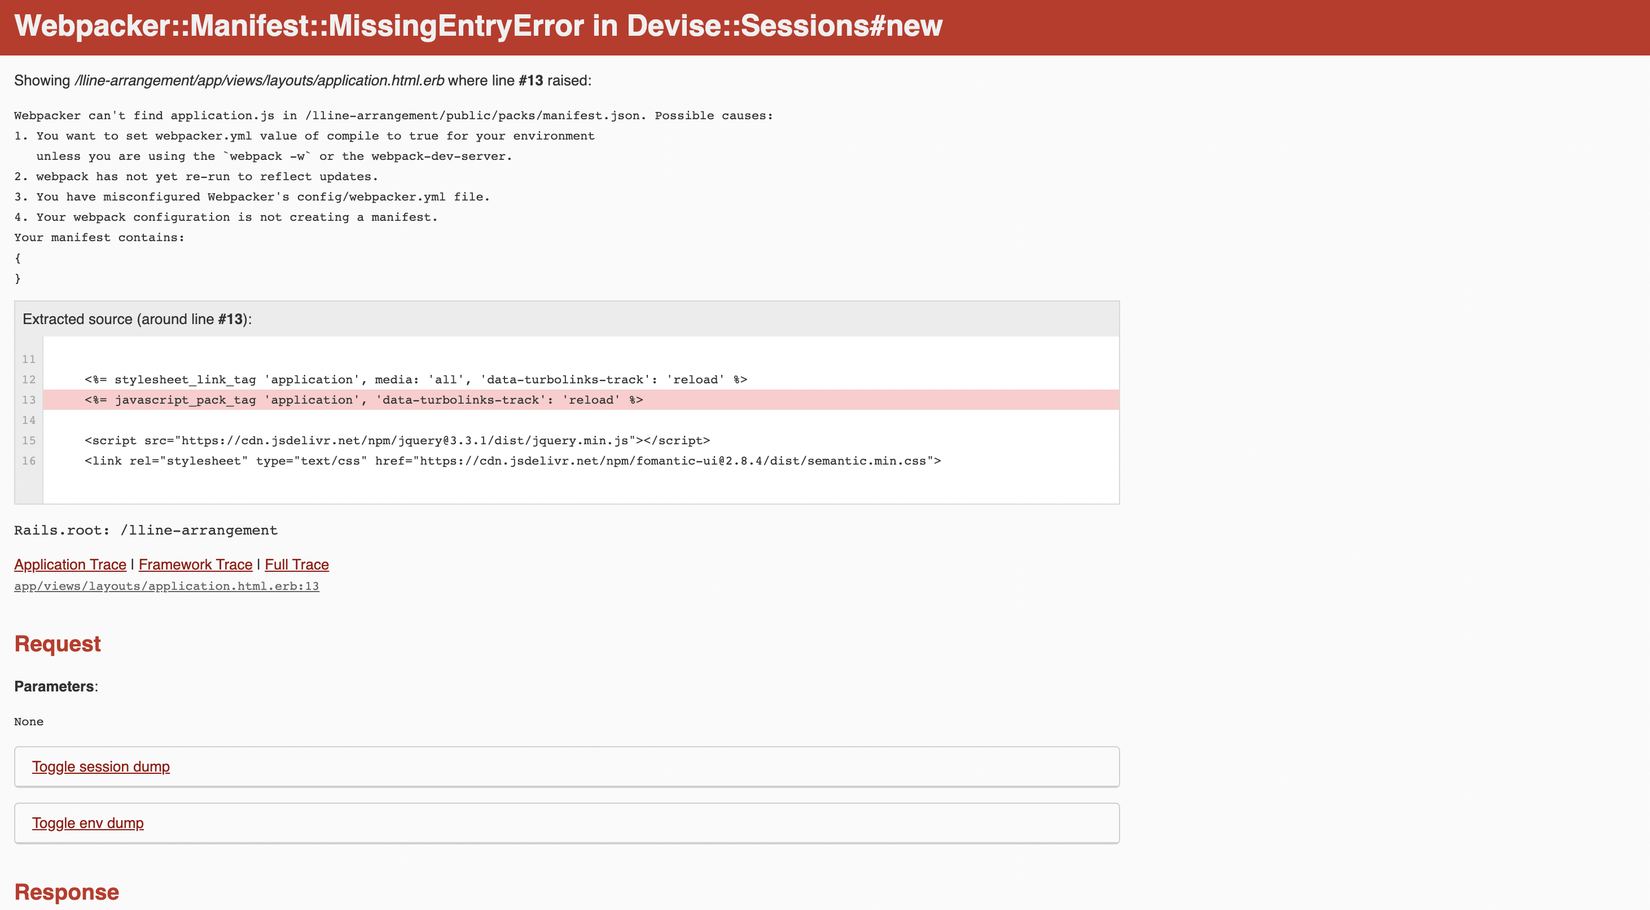Viewport: 1650px width, 910px height.
Task: Click the Response section heading
Action: 66,892
